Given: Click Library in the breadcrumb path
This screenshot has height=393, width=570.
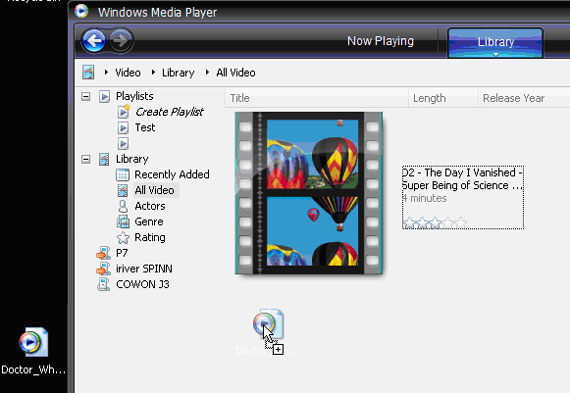Looking at the screenshot, I should [178, 73].
